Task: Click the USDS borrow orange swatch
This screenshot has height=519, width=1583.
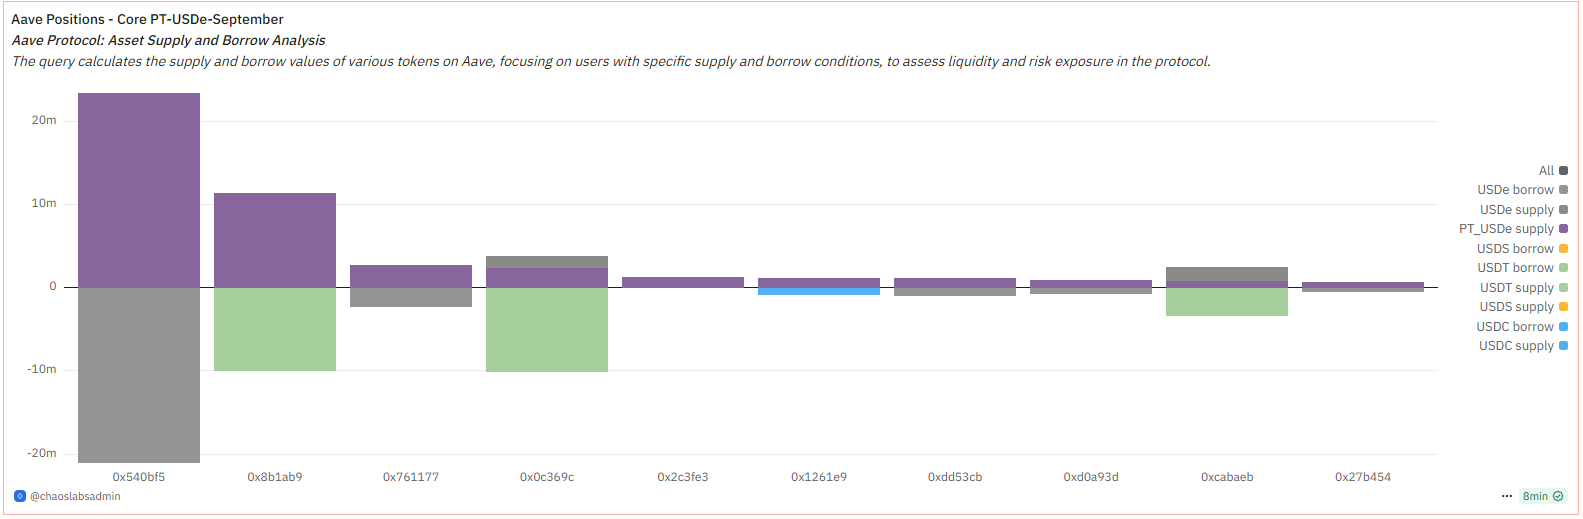Action: pyautogui.click(x=1564, y=249)
